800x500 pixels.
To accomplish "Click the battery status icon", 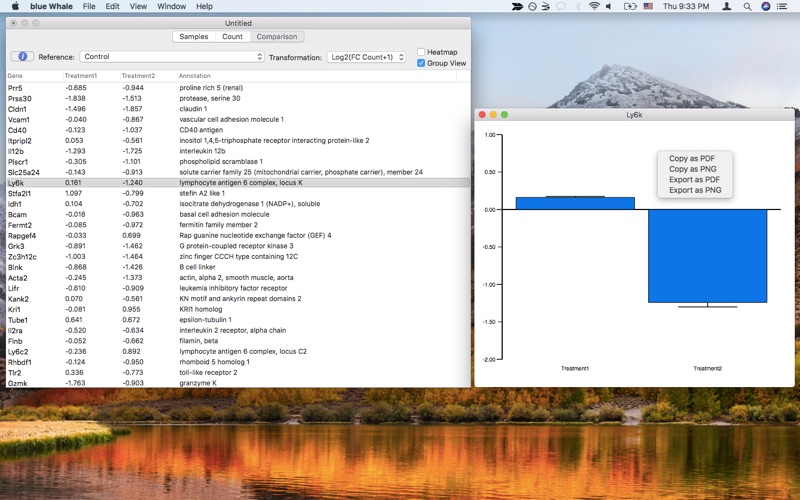I will 630,7.
